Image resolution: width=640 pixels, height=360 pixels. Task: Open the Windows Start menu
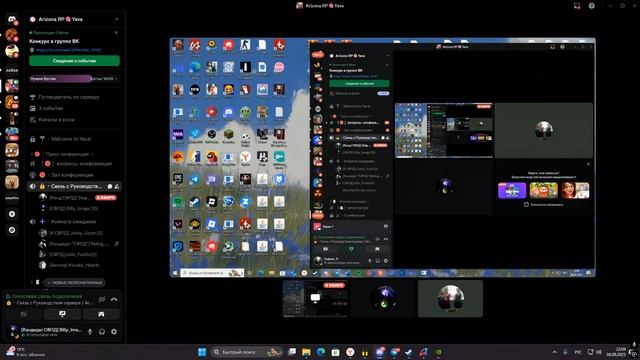[x=202, y=352]
